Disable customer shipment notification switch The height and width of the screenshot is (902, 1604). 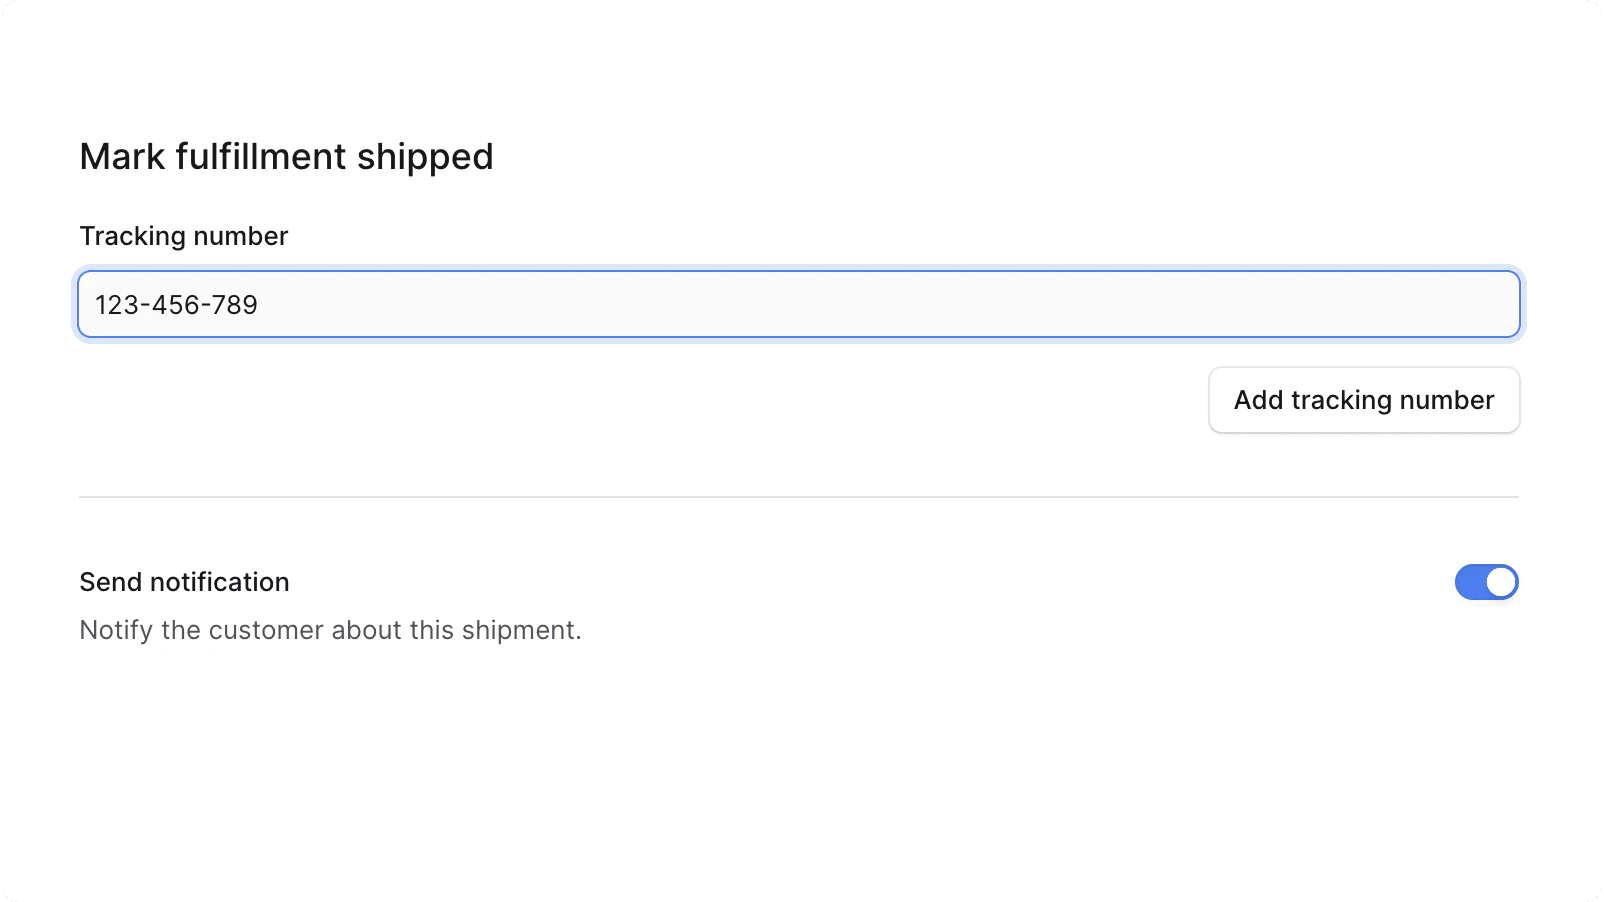1486,582
